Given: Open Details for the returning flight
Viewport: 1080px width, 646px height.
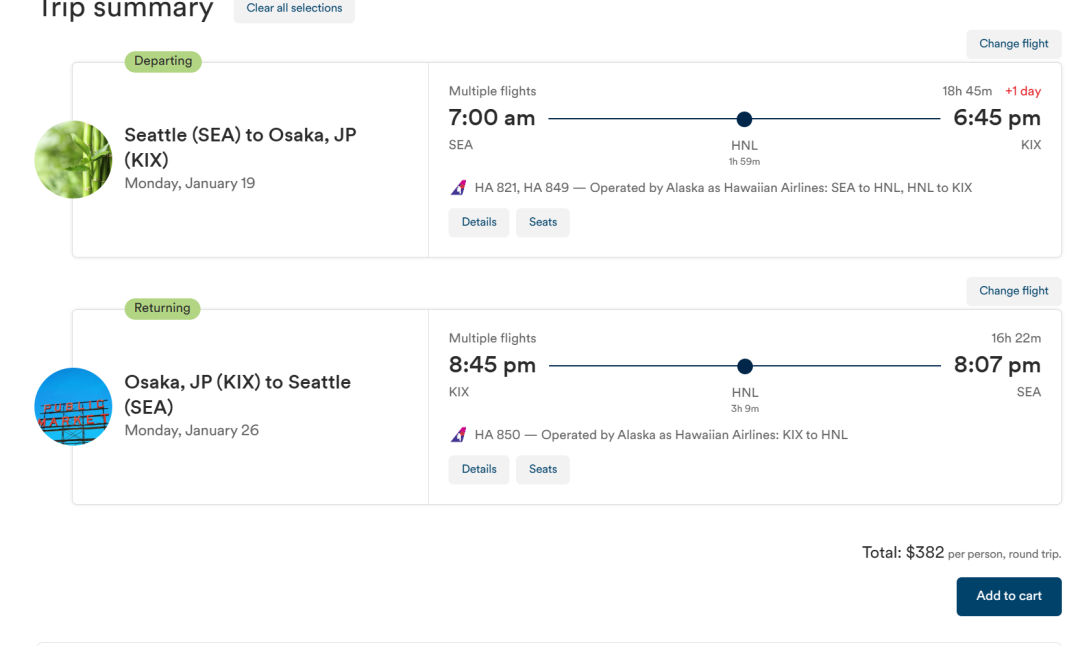Looking at the screenshot, I should coord(479,469).
